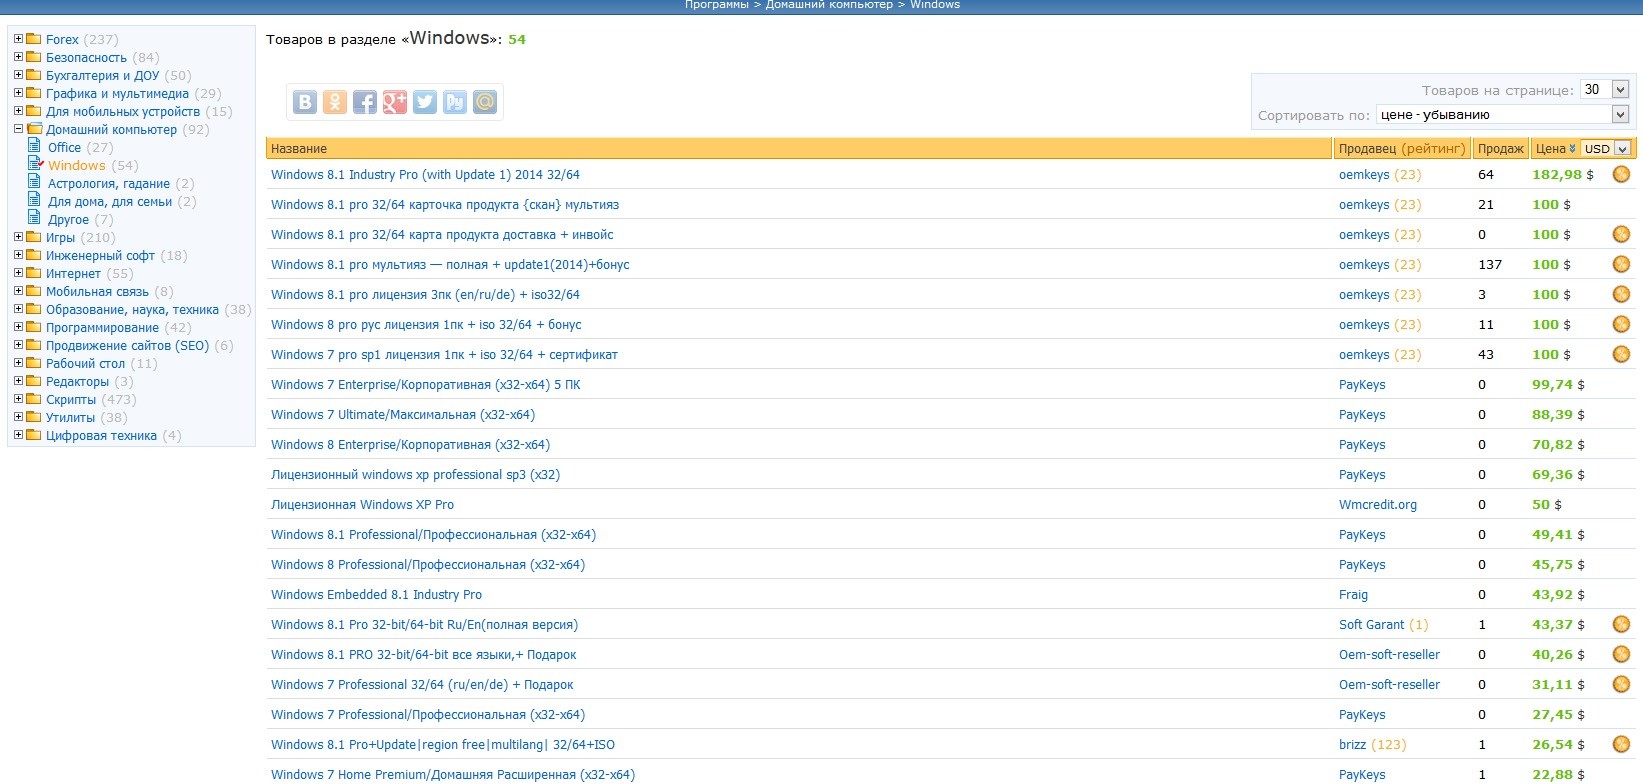Open the USD currency dropdown
This screenshot has height=784, width=1643.
point(1606,149)
